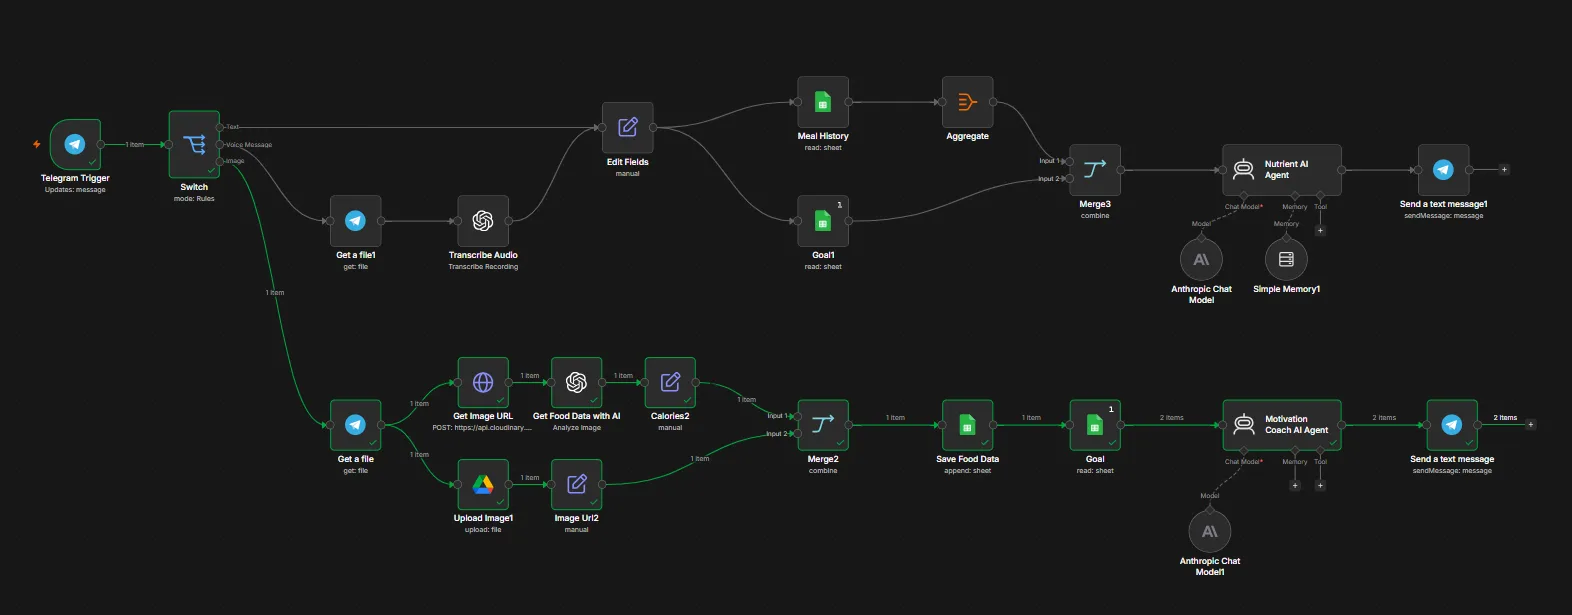The width and height of the screenshot is (1572, 615).
Task: Select the Send a text message1 node
Action: pyautogui.click(x=1443, y=170)
